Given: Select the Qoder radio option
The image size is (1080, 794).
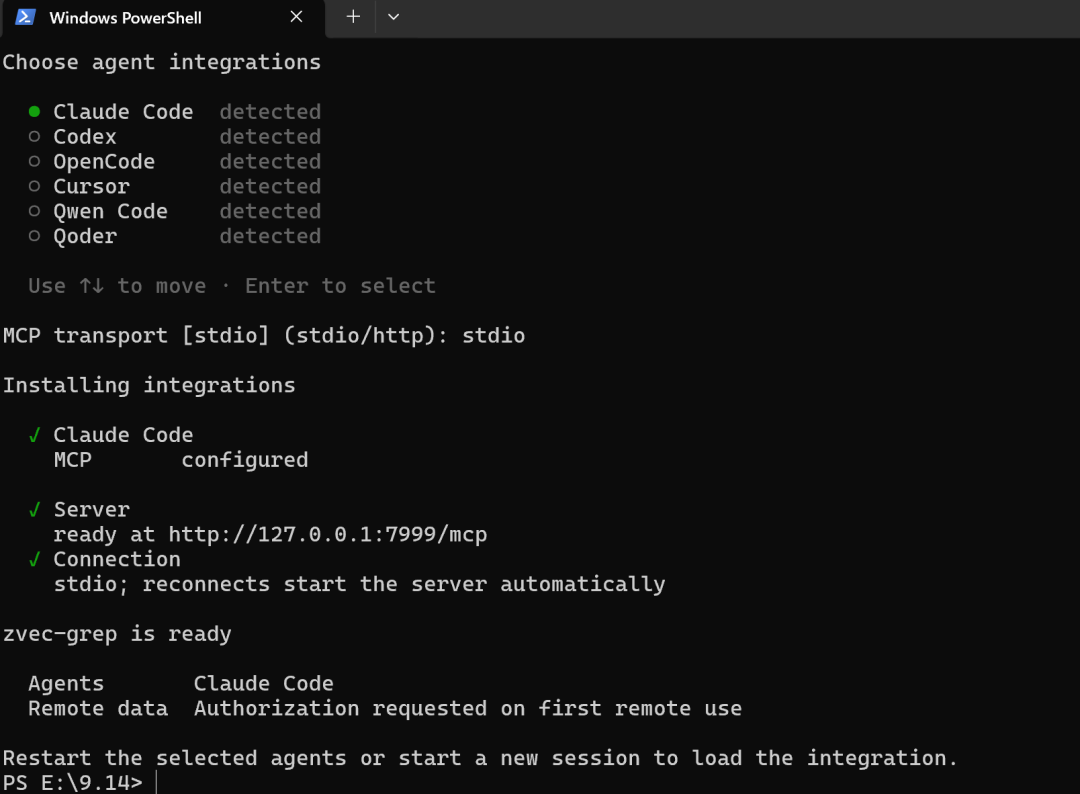Looking at the screenshot, I should tap(34, 236).
